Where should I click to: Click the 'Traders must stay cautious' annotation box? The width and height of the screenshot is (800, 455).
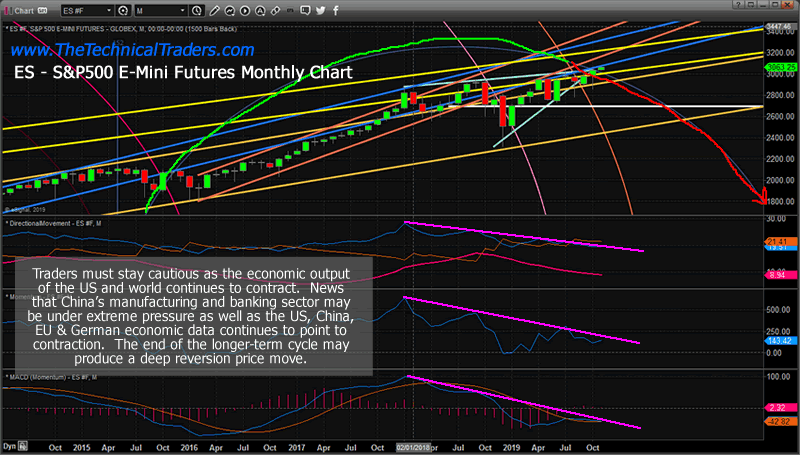[193, 316]
